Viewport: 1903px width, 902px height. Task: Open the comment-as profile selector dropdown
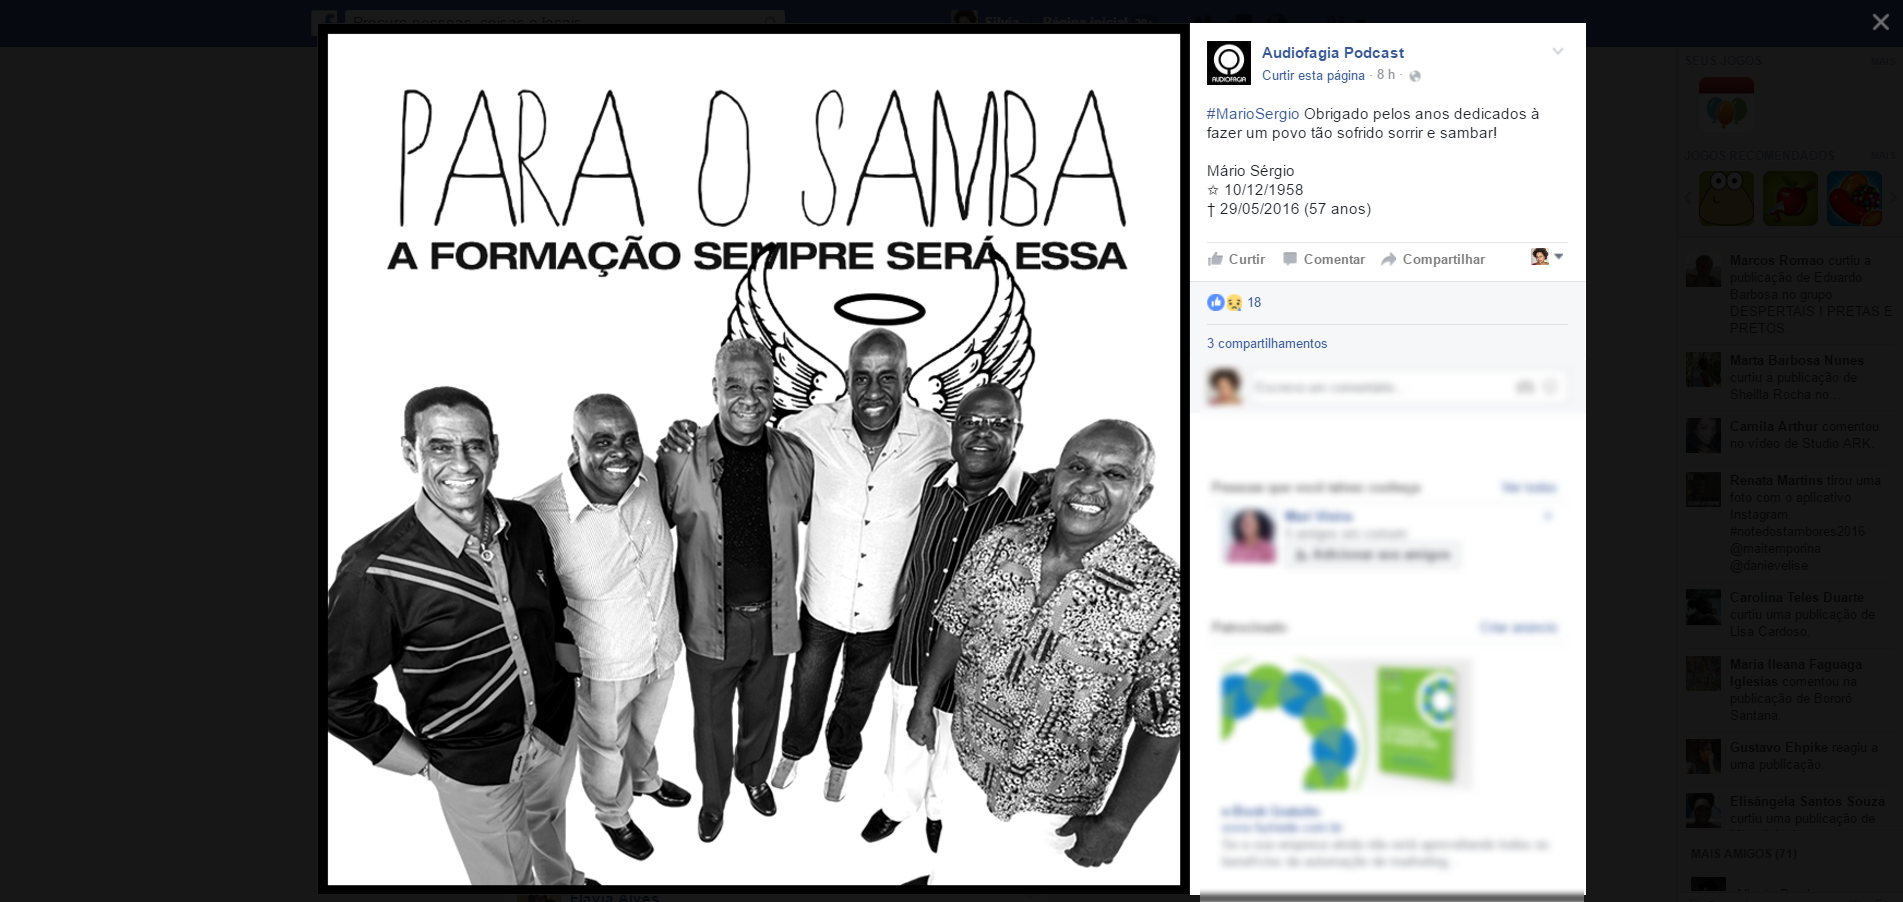pyautogui.click(x=1547, y=257)
